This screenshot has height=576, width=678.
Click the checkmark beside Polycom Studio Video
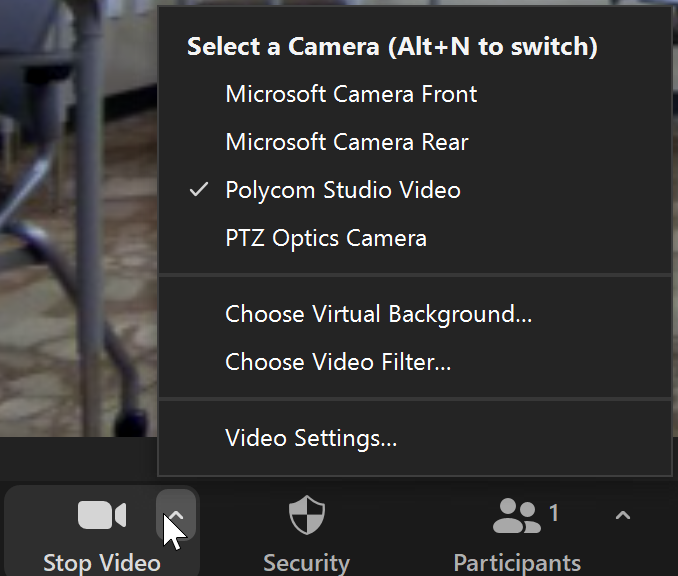199,190
